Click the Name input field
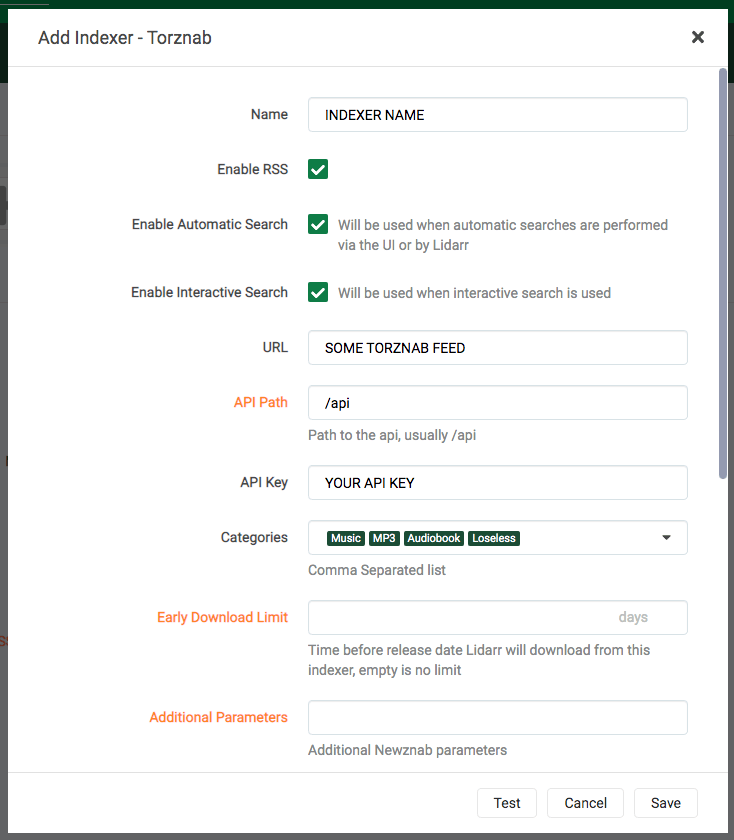The width and height of the screenshot is (734, 840). point(497,115)
